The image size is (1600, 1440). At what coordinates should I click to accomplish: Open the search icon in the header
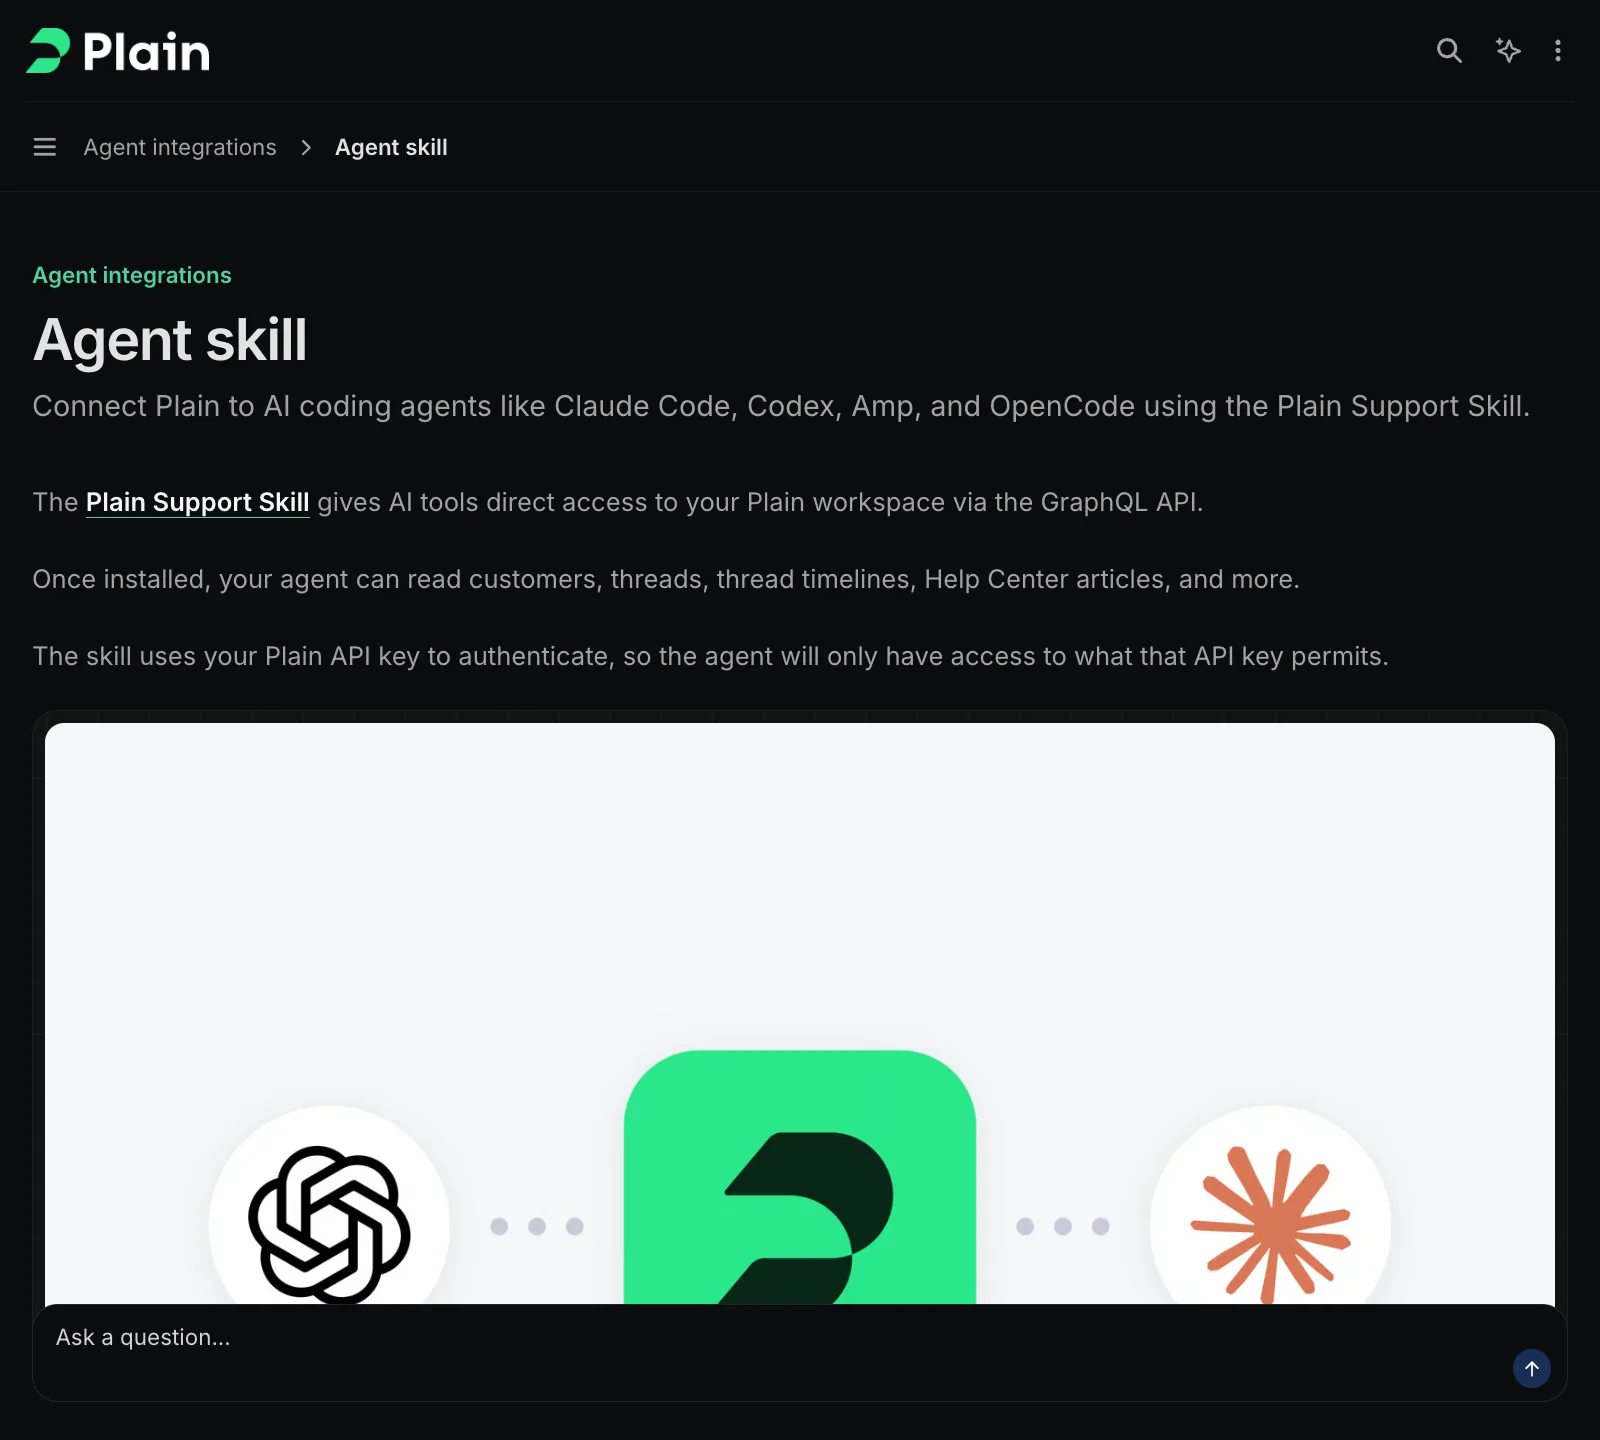[1449, 50]
